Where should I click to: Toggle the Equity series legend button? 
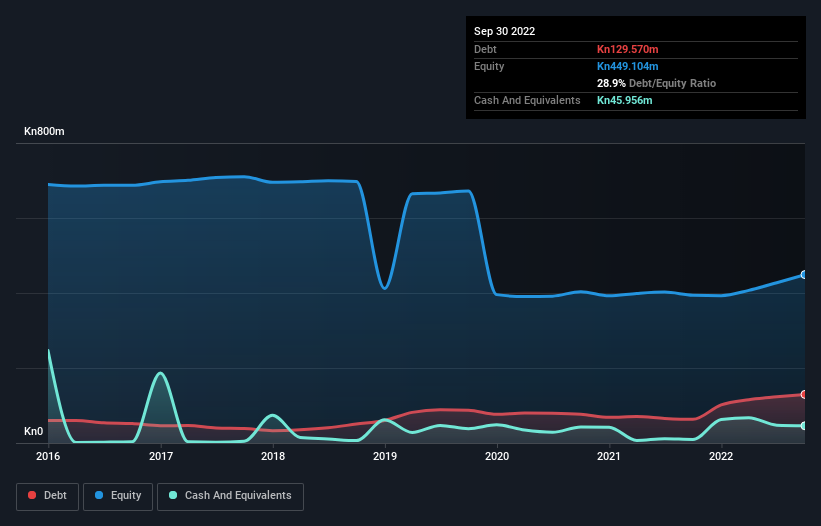[x=118, y=496]
